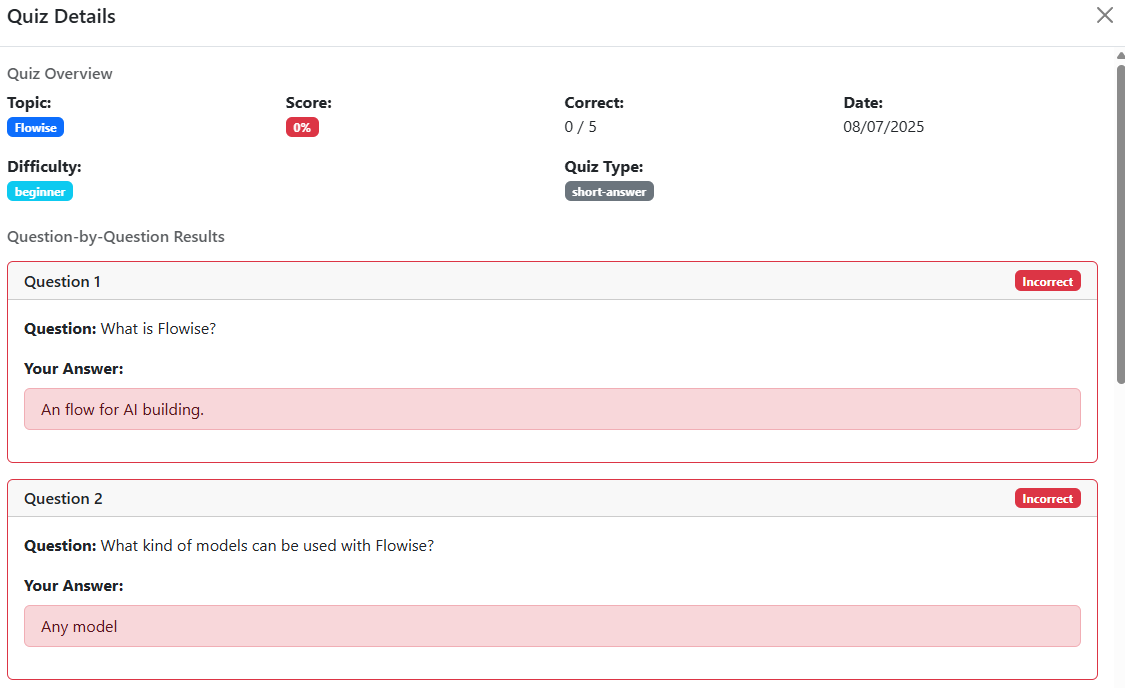
Task: Click the short-answer quiz type badge
Action: [x=609, y=192]
